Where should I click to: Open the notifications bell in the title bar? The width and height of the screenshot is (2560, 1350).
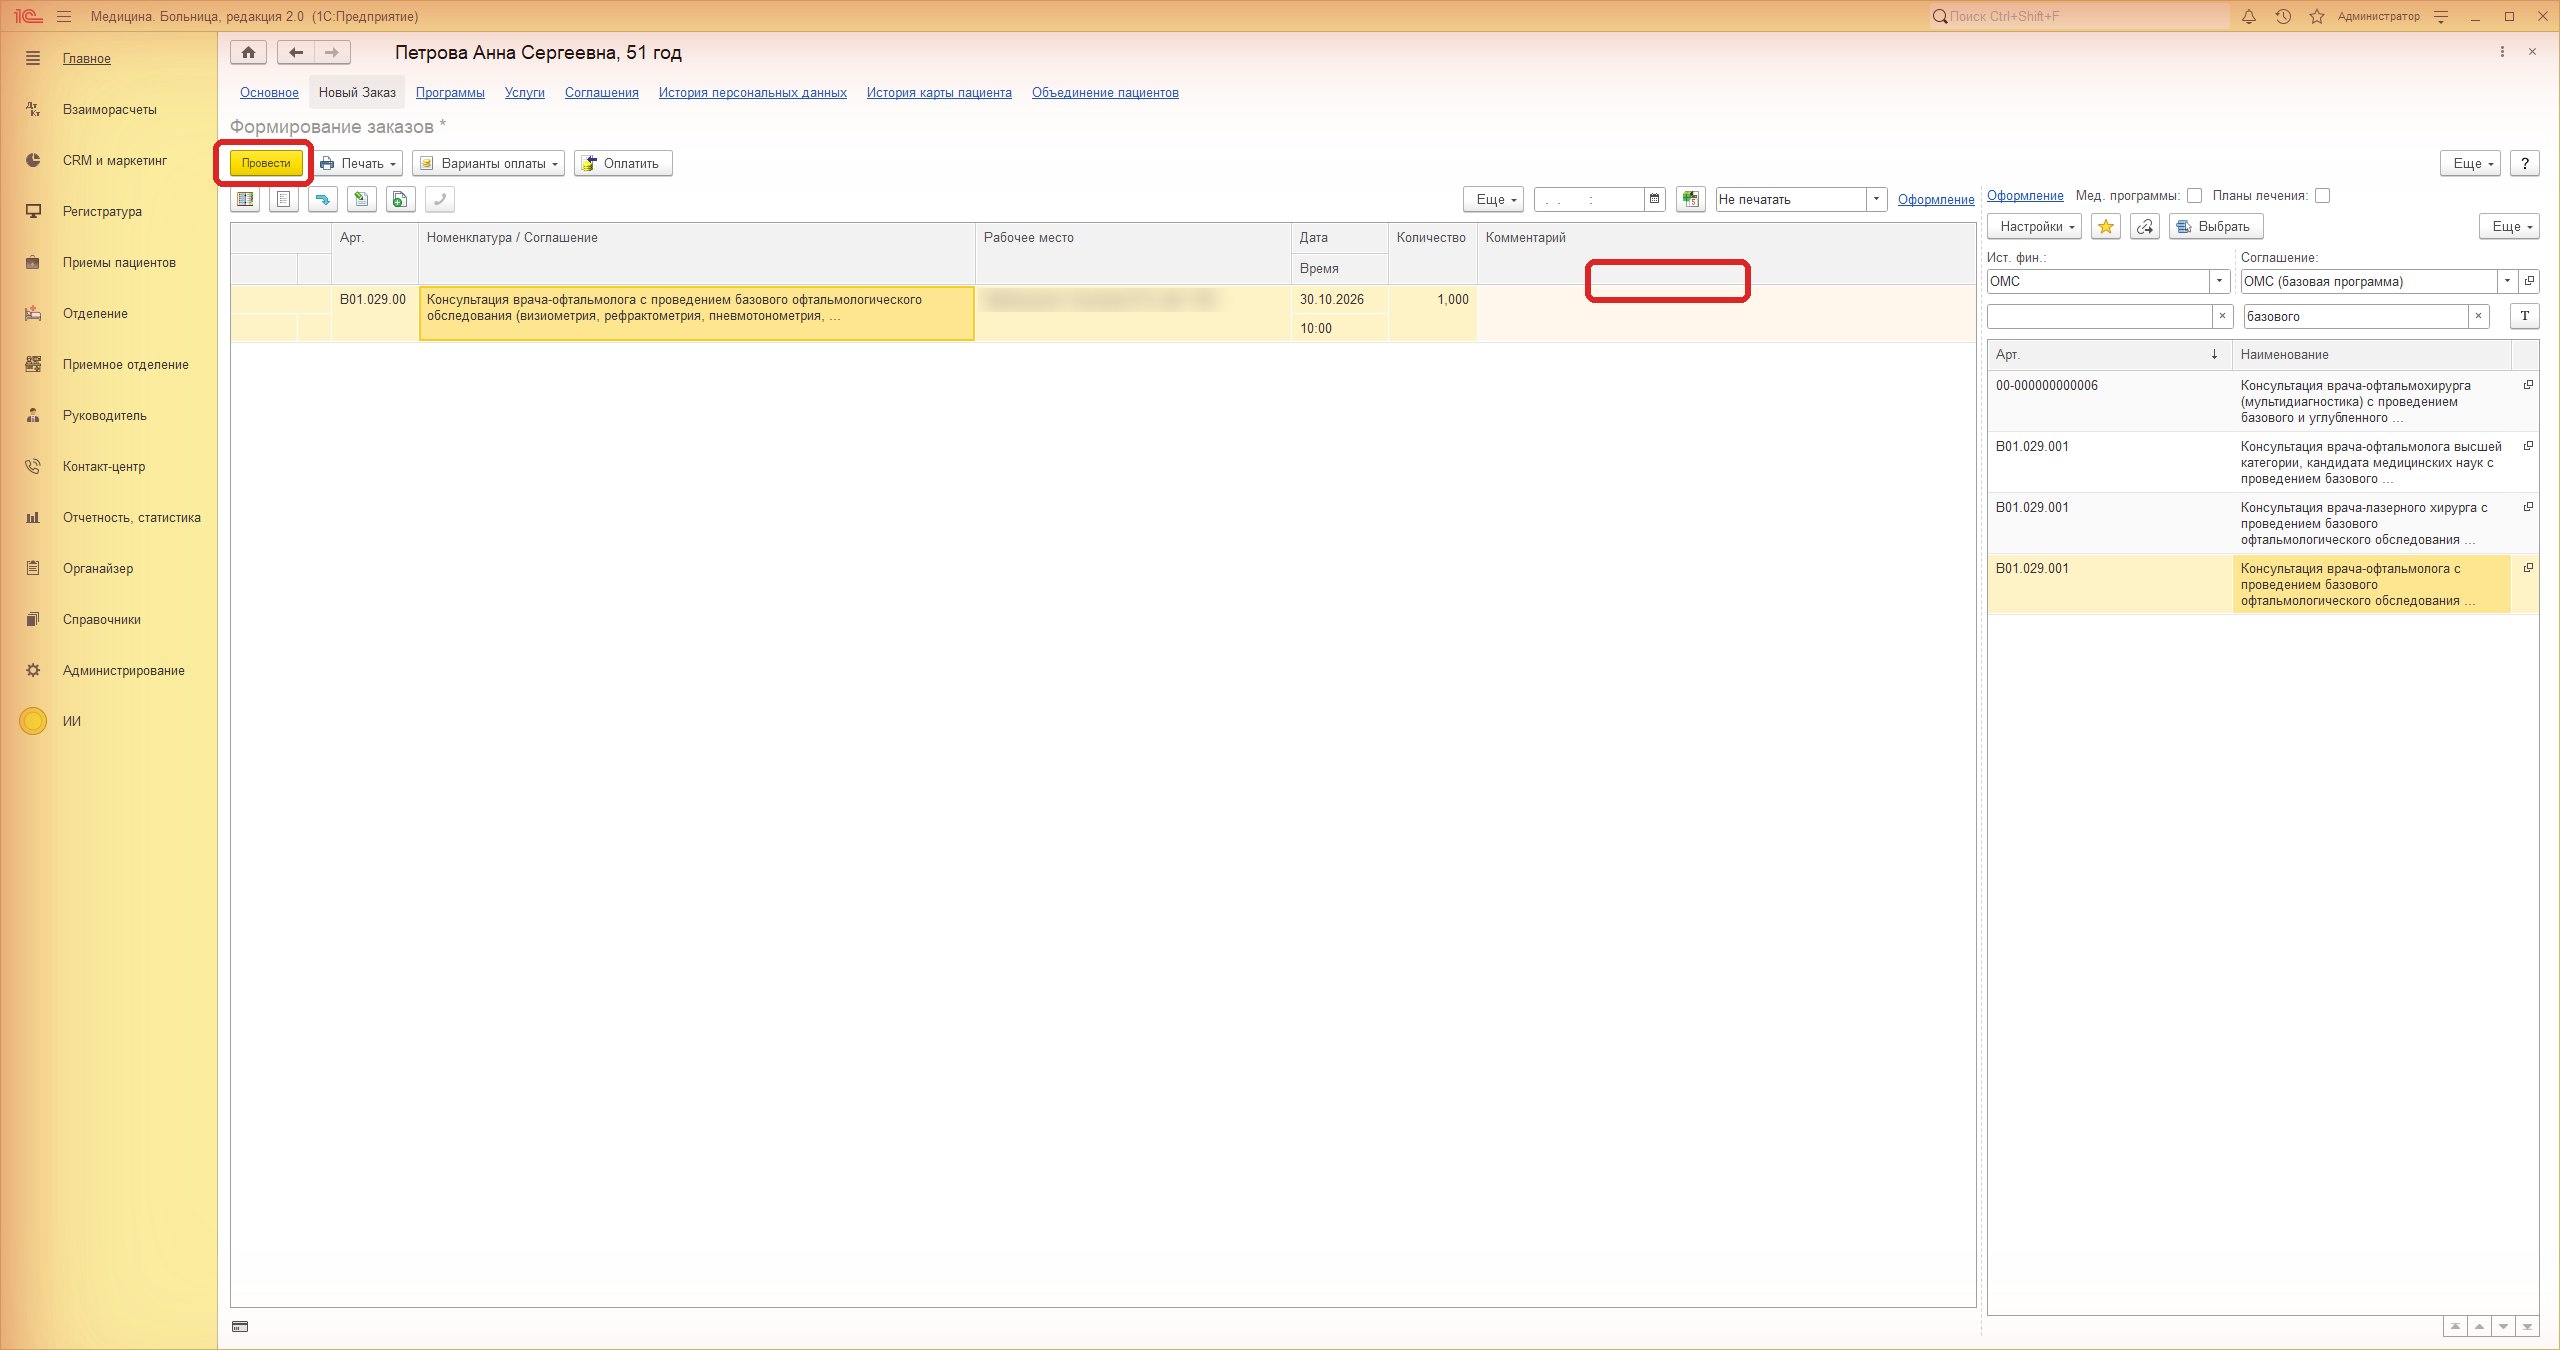pyautogui.click(x=2249, y=16)
